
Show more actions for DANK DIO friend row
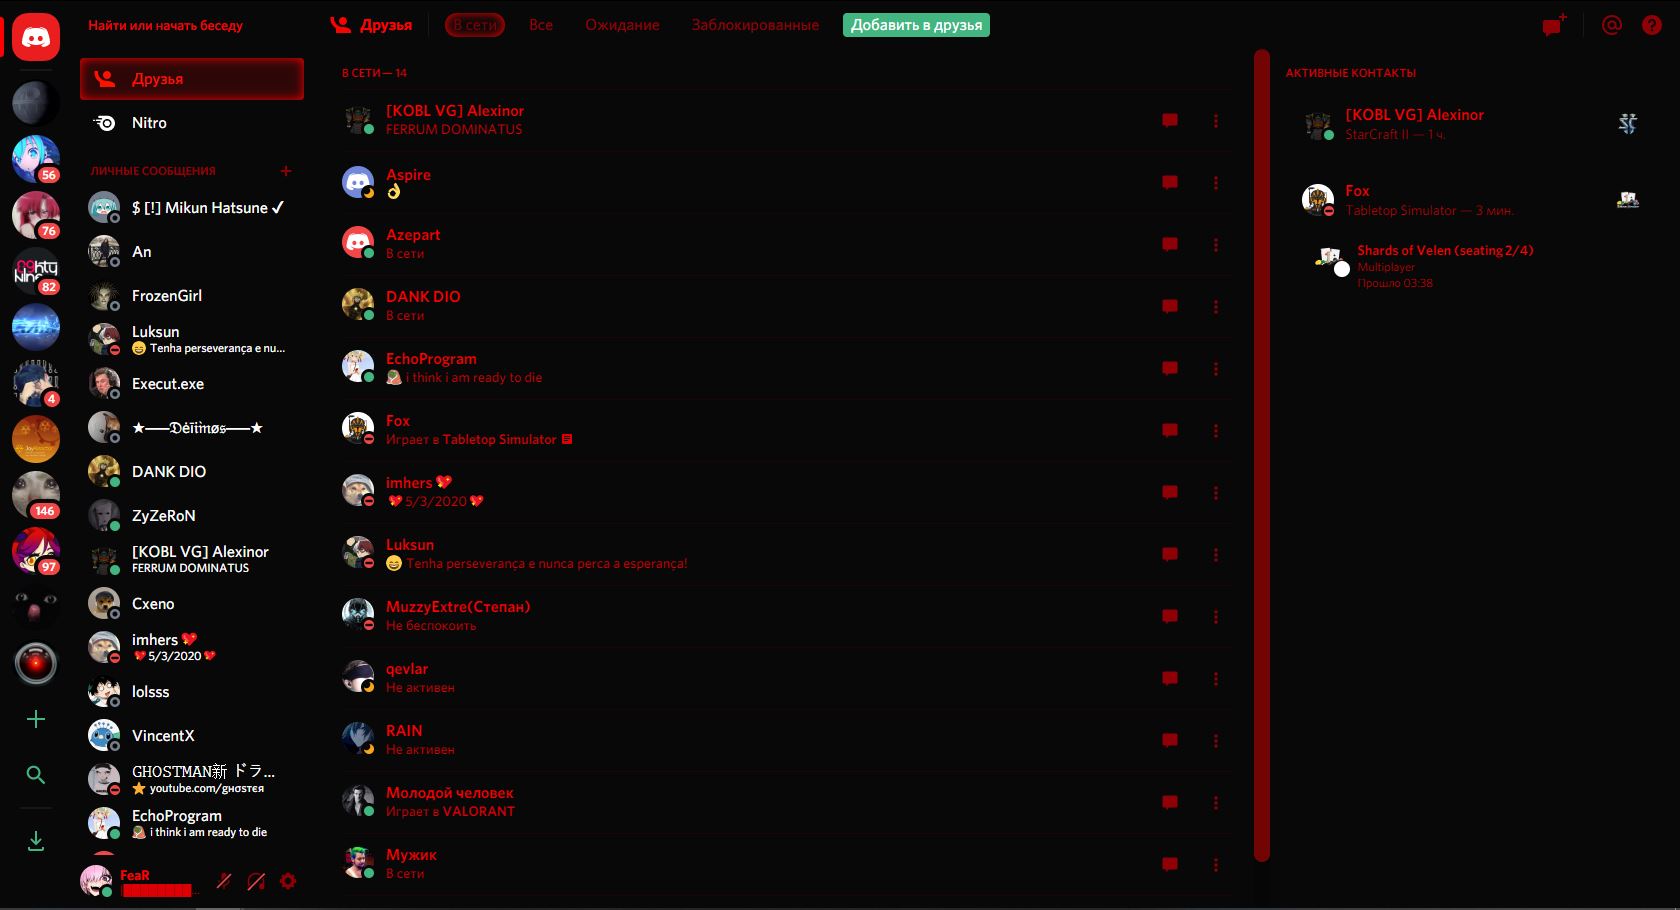point(1216,307)
